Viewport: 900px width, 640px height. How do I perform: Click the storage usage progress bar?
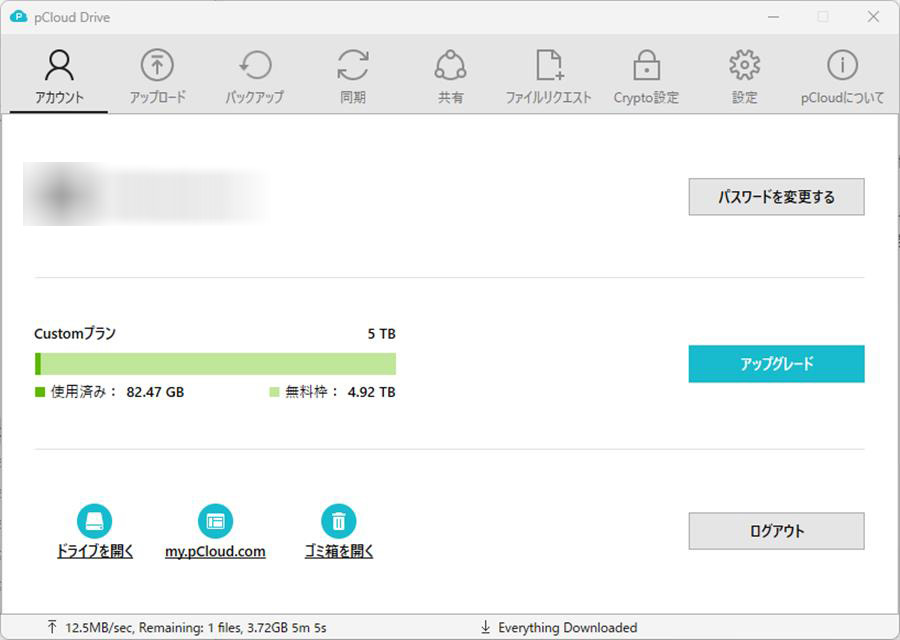[x=215, y=364]
